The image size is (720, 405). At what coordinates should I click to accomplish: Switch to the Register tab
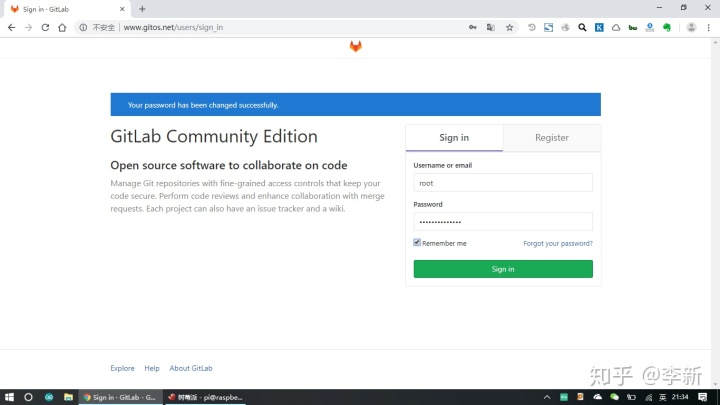[552, 138]
